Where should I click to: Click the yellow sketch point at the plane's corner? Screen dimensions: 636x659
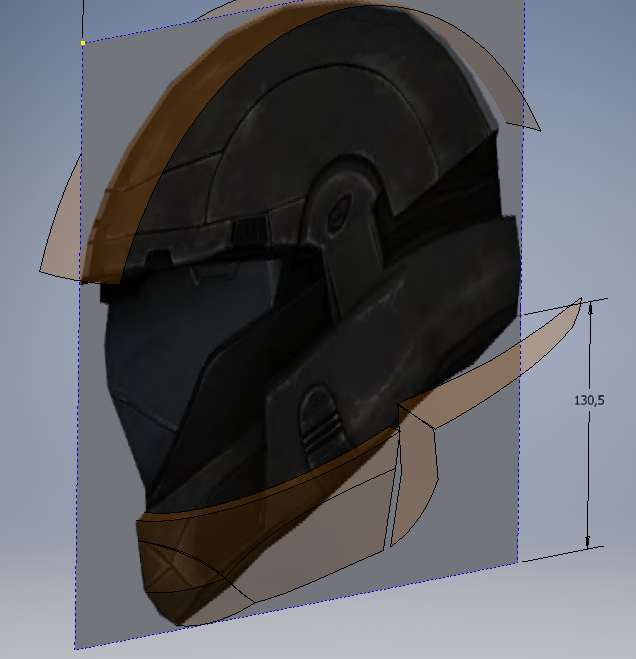83,43
